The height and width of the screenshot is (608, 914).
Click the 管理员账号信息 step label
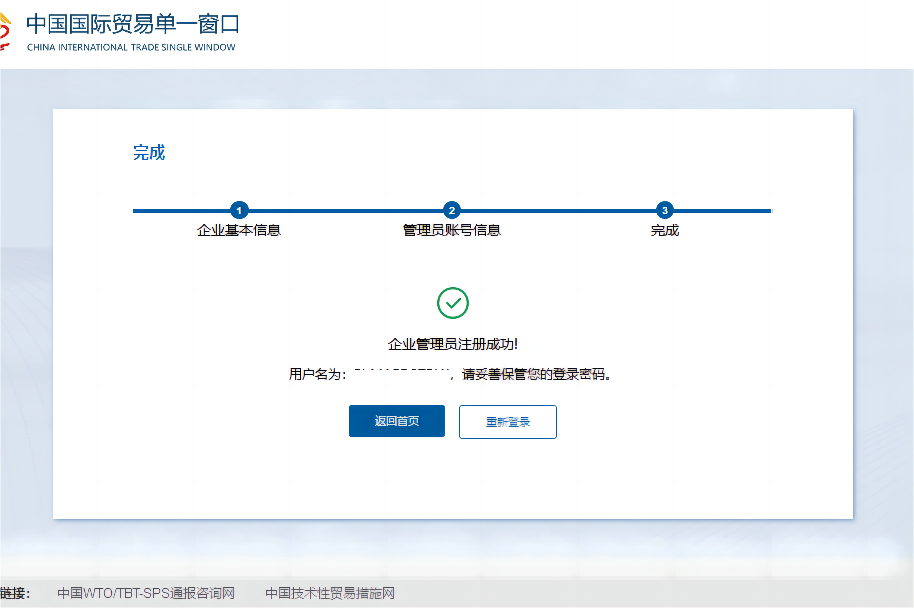point(452,230)
